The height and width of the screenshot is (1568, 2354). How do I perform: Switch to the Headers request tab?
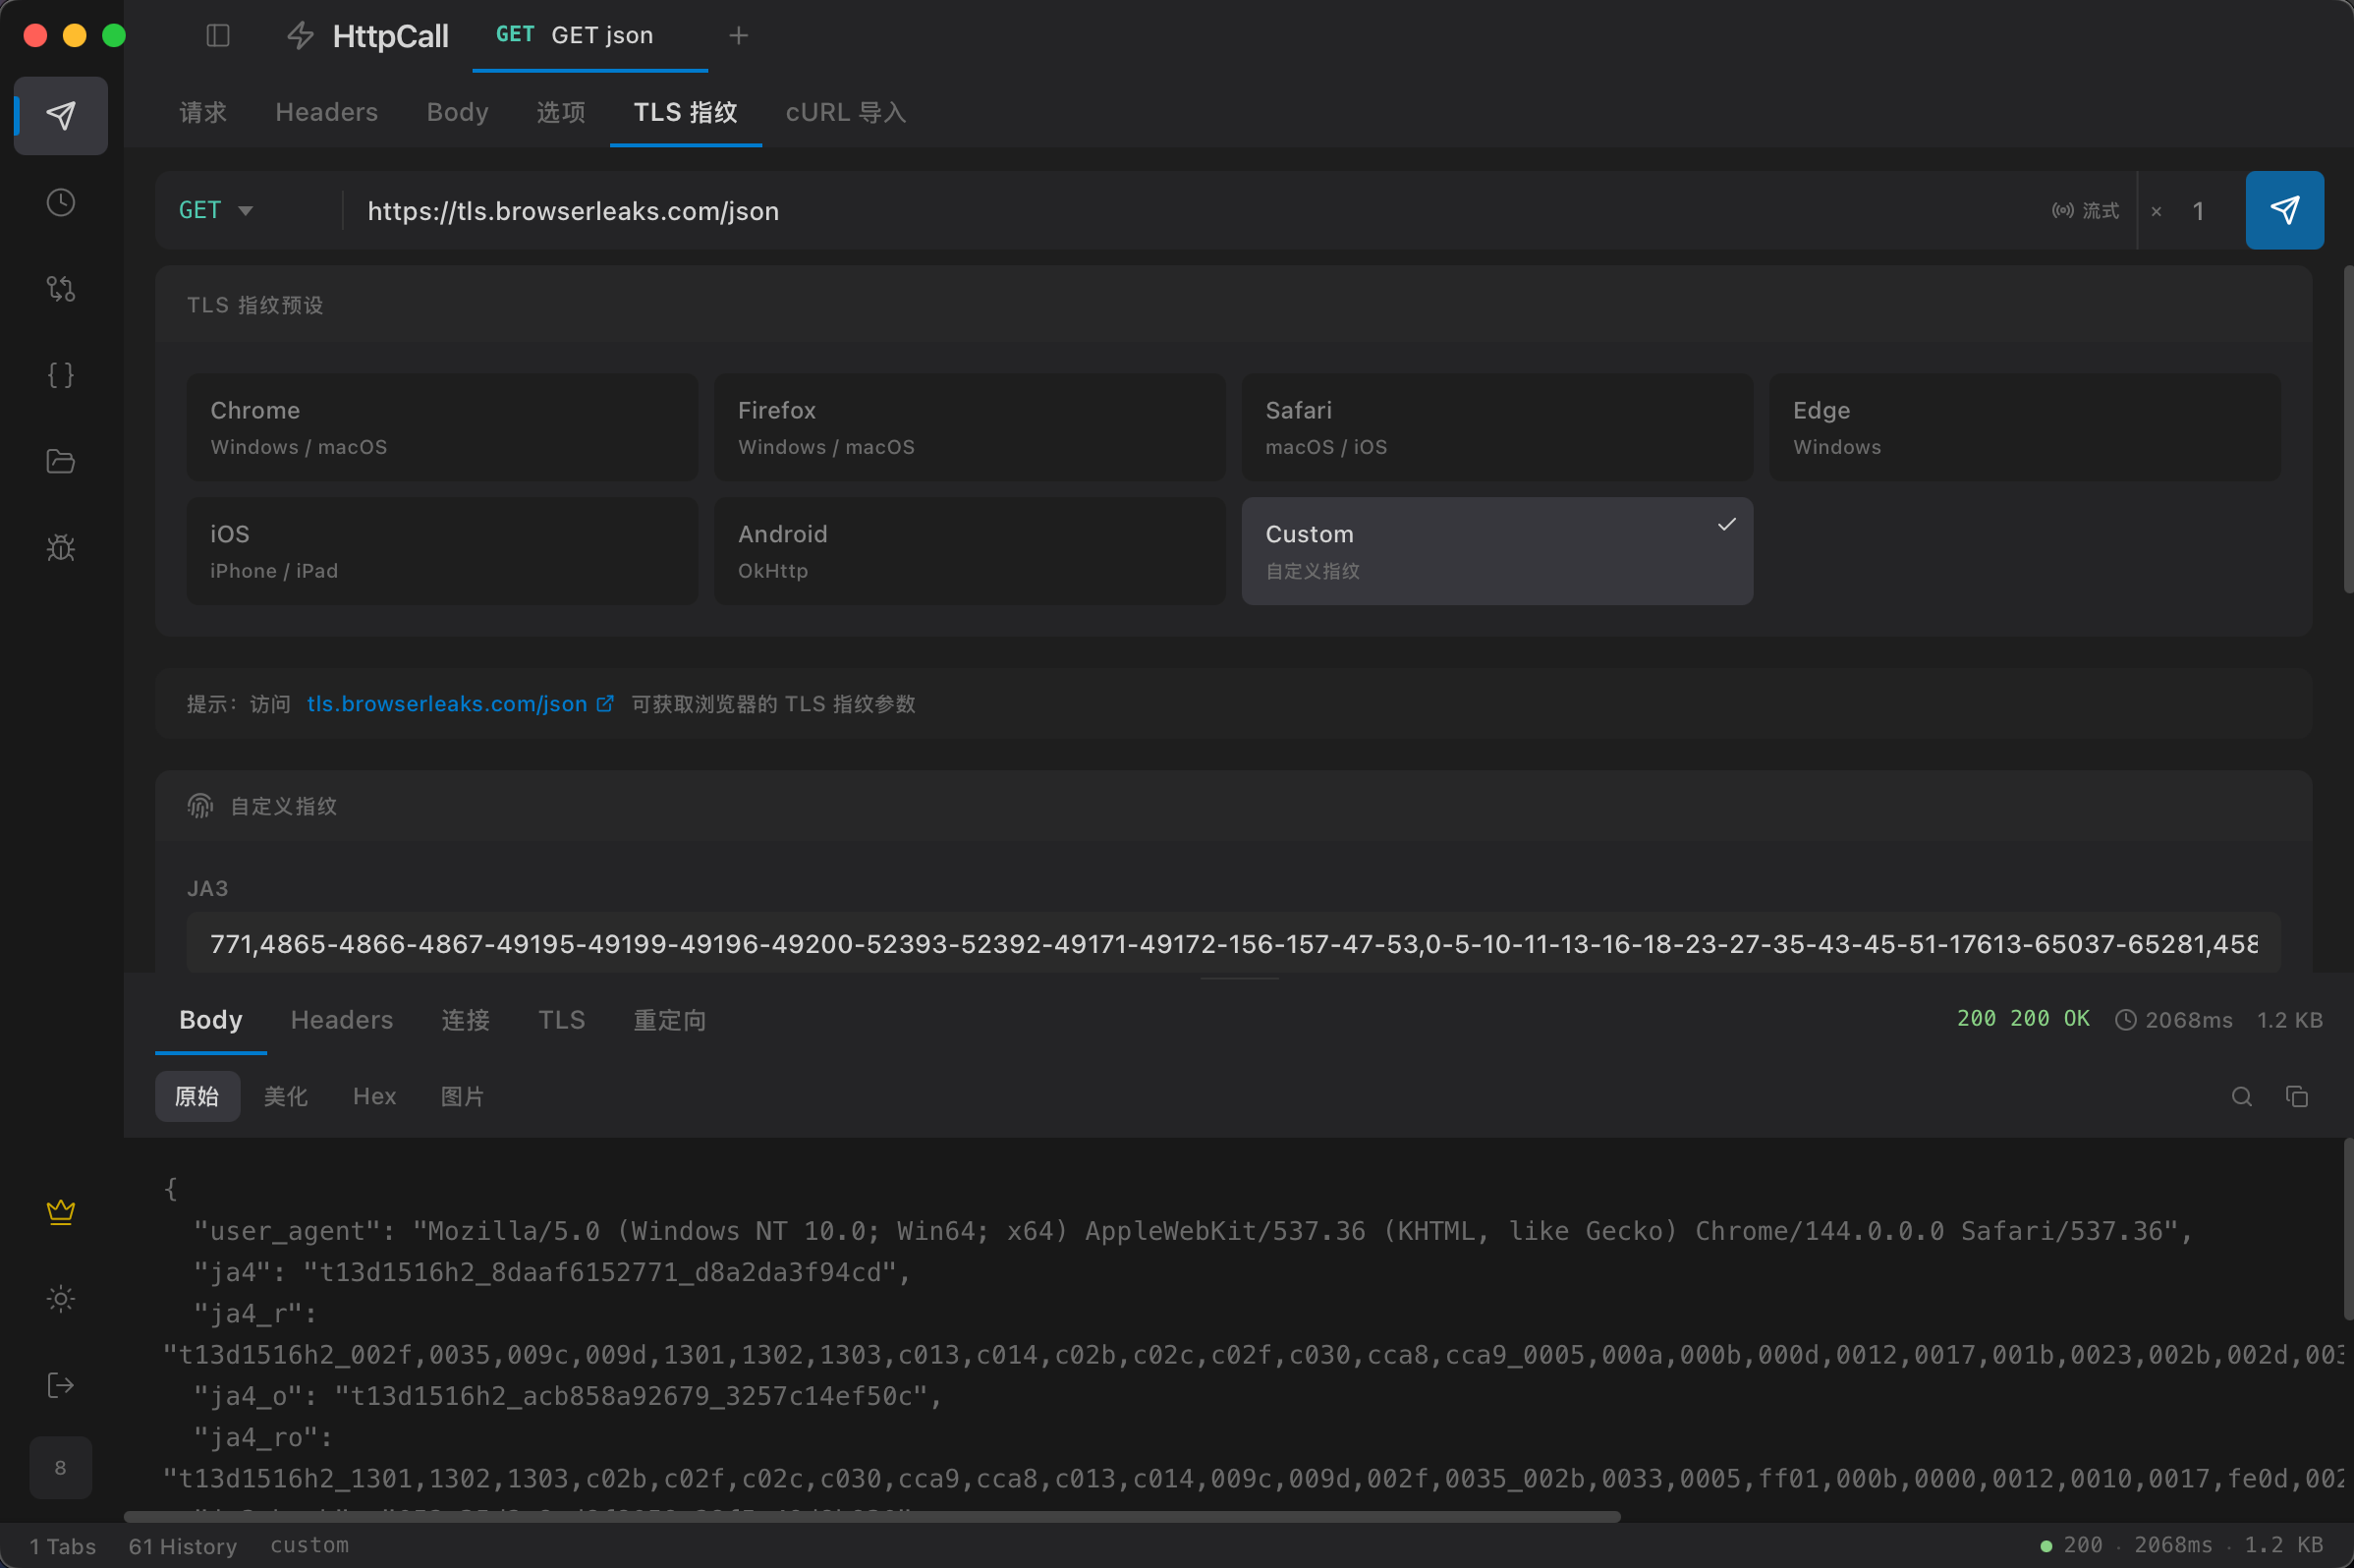click(326, 112)
